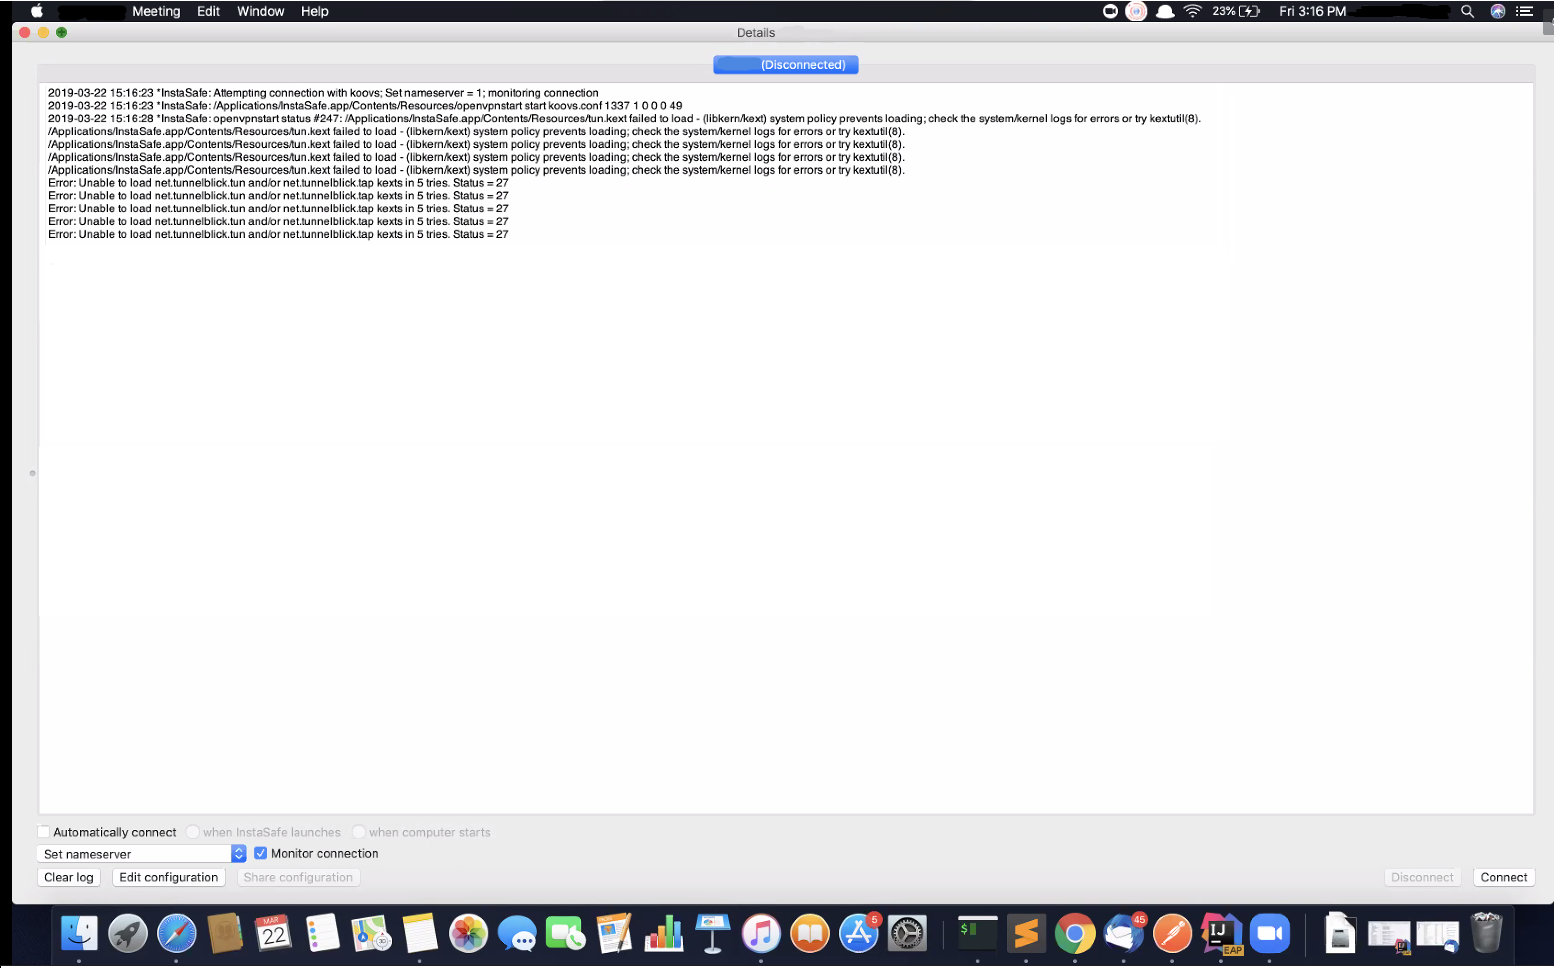
Task: Open the Help menu
Action: [x=314, y=11]
